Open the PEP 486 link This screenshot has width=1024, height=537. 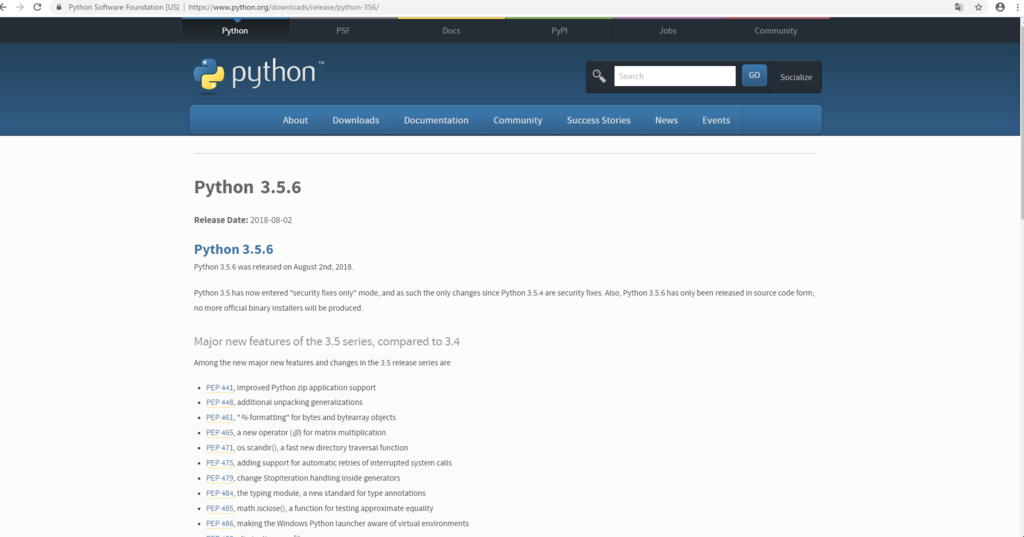point(219,523)
